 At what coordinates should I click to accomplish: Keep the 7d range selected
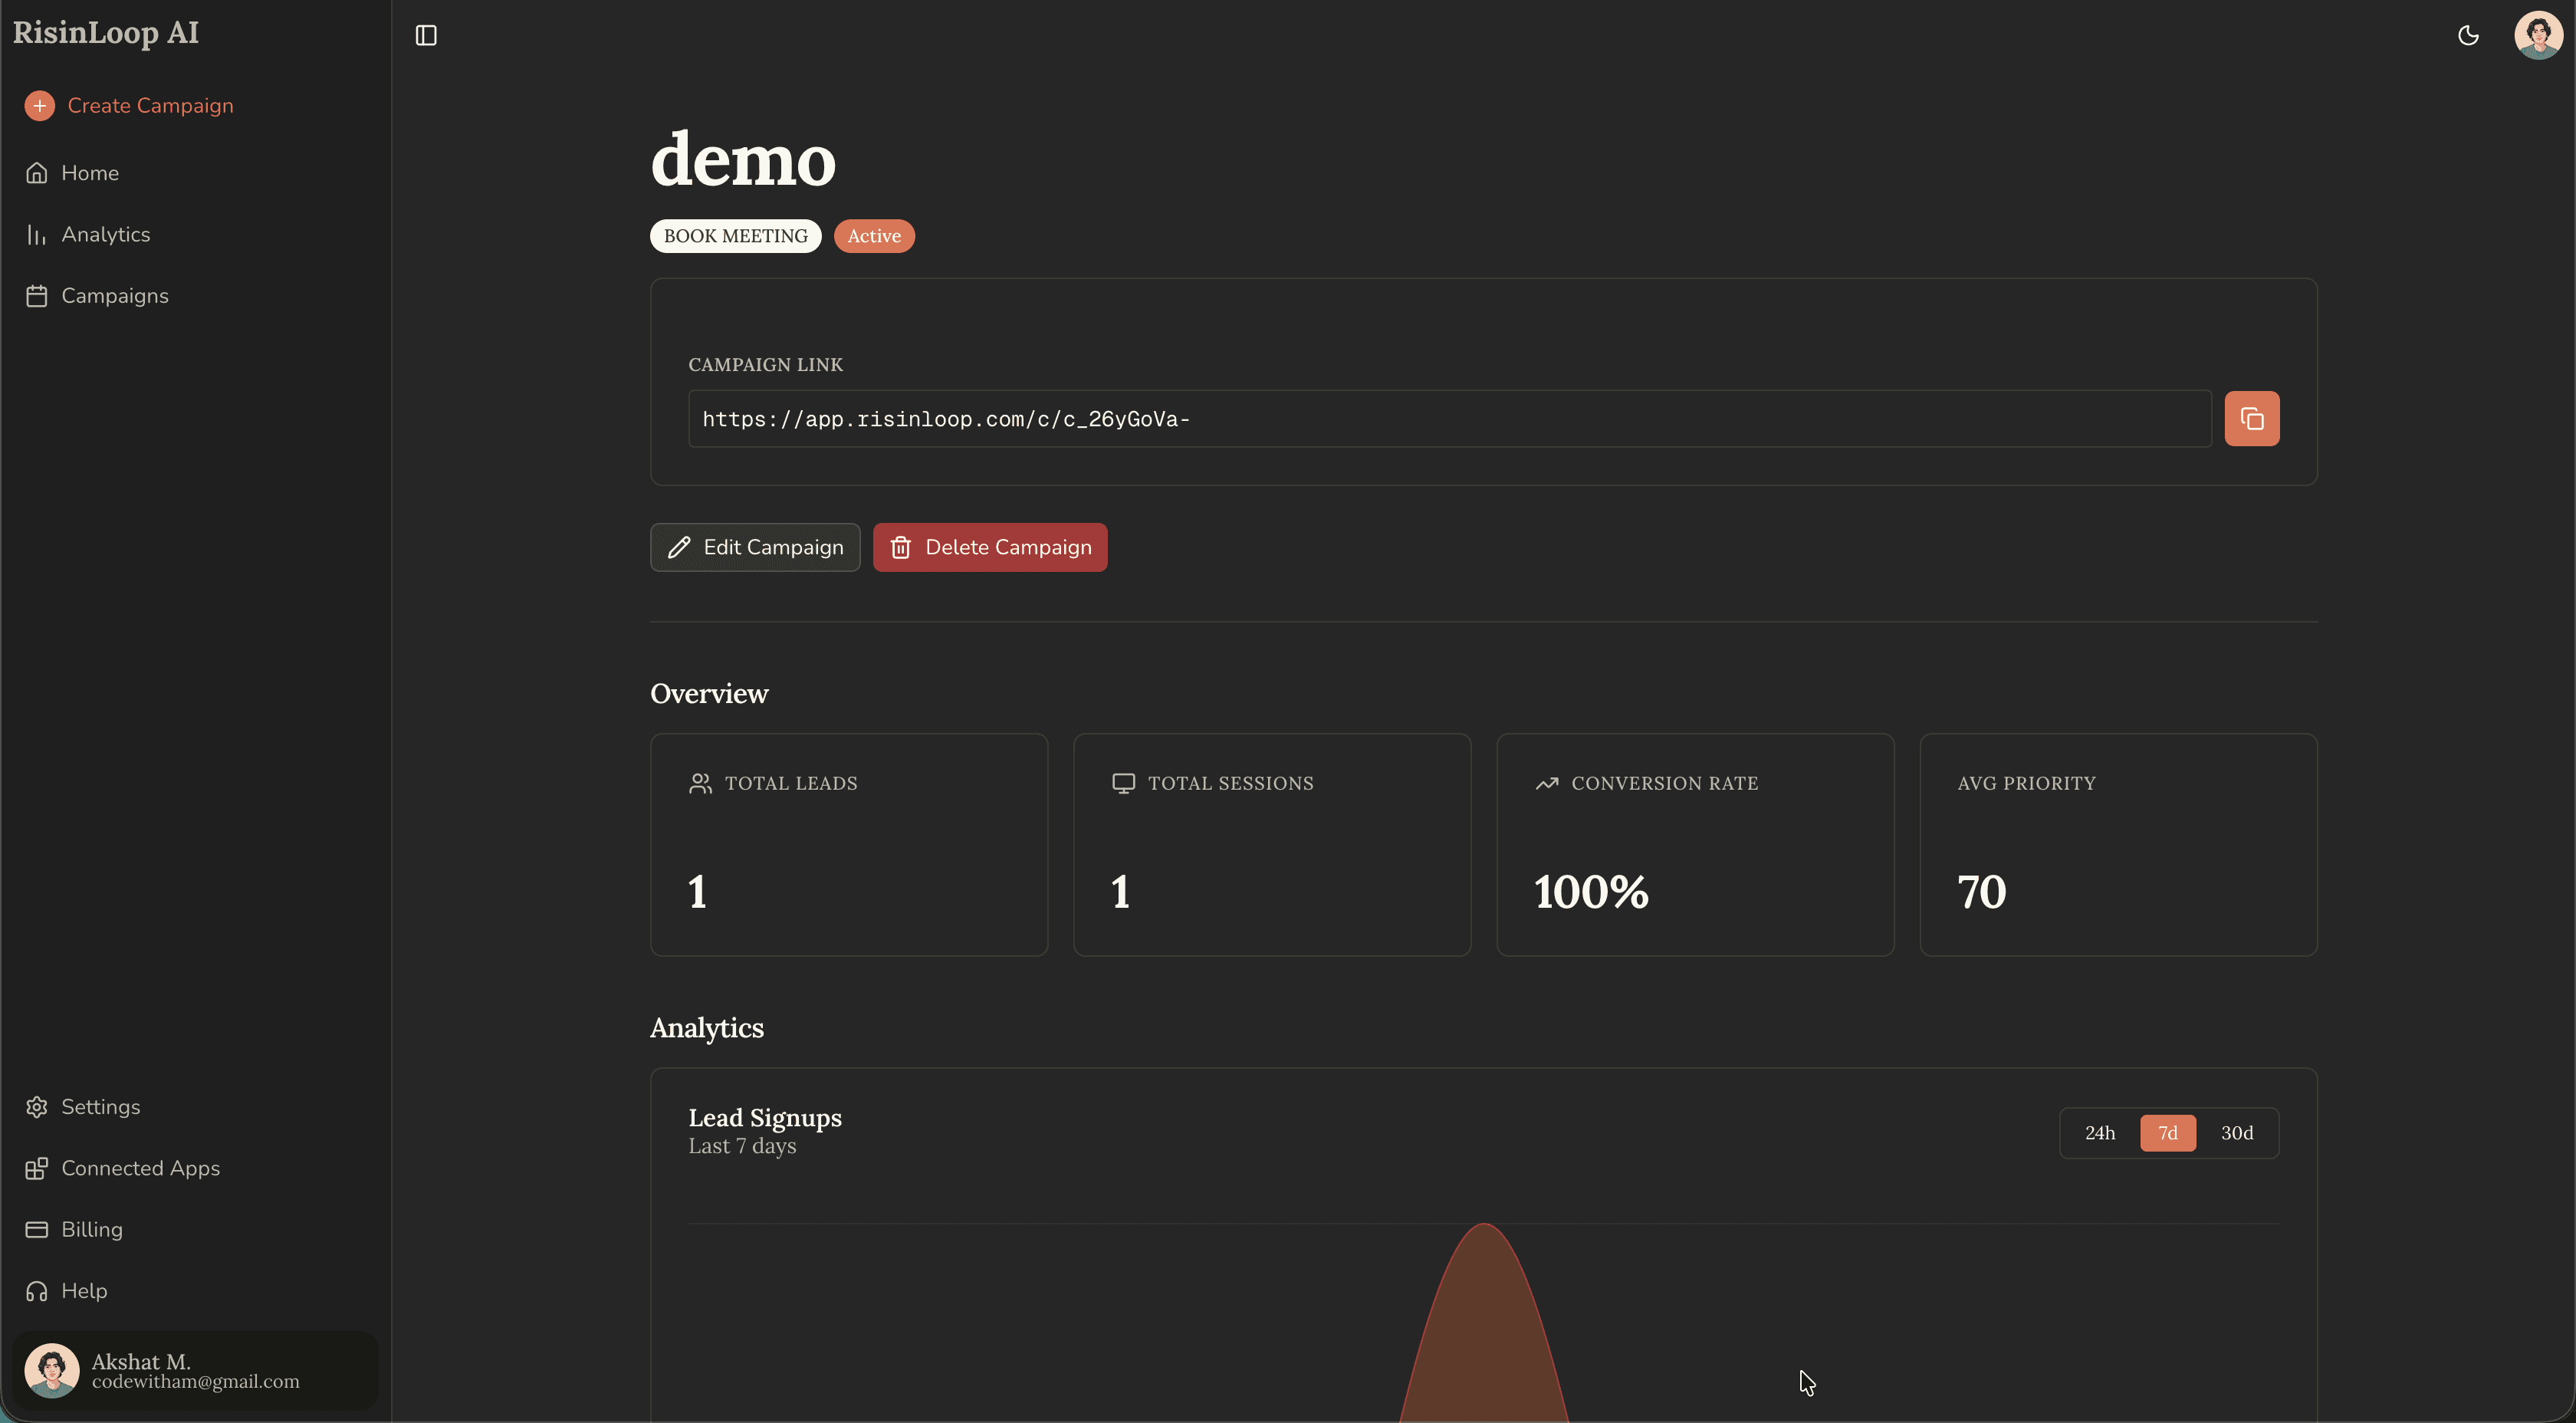tap(2168, 1132)
